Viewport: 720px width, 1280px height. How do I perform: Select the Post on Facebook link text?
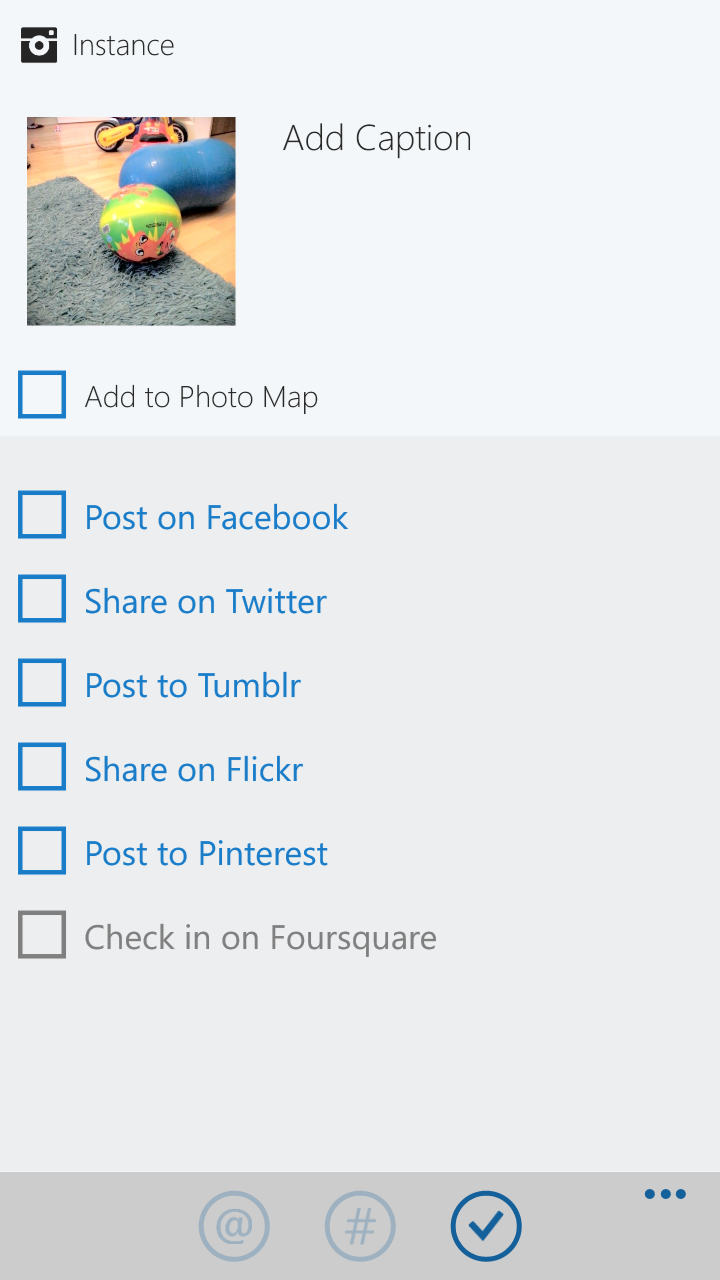216,517
